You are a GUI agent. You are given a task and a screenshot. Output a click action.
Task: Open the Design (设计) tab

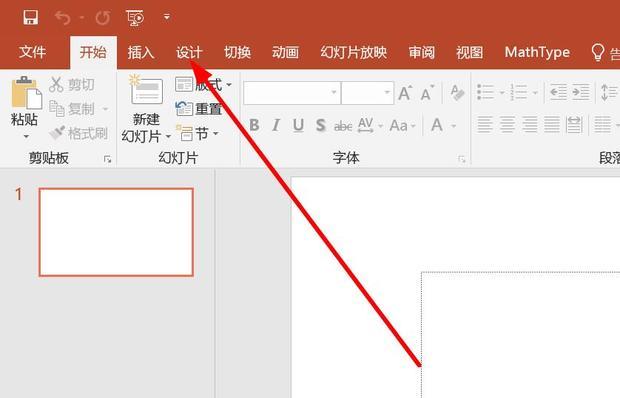point(189,53)
